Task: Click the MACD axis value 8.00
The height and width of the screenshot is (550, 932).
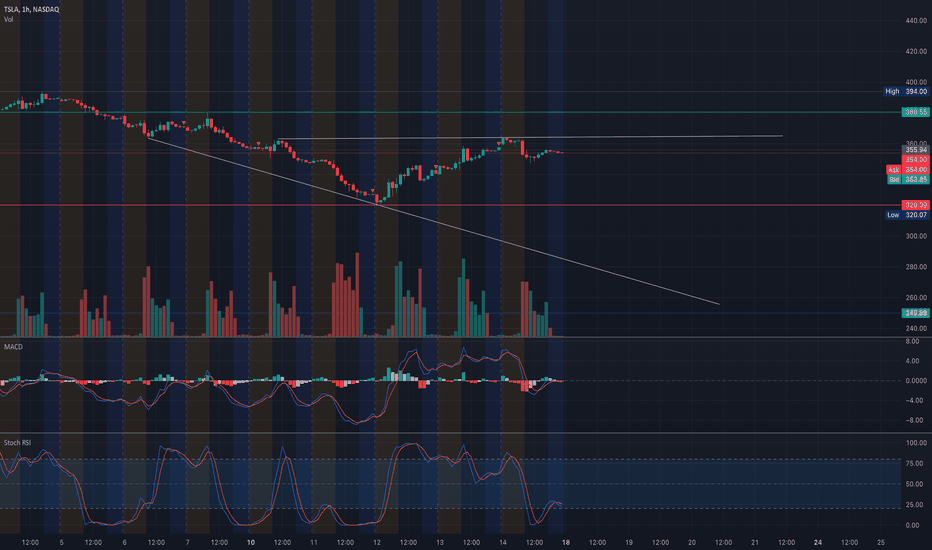Action: [x=912, y=342]
